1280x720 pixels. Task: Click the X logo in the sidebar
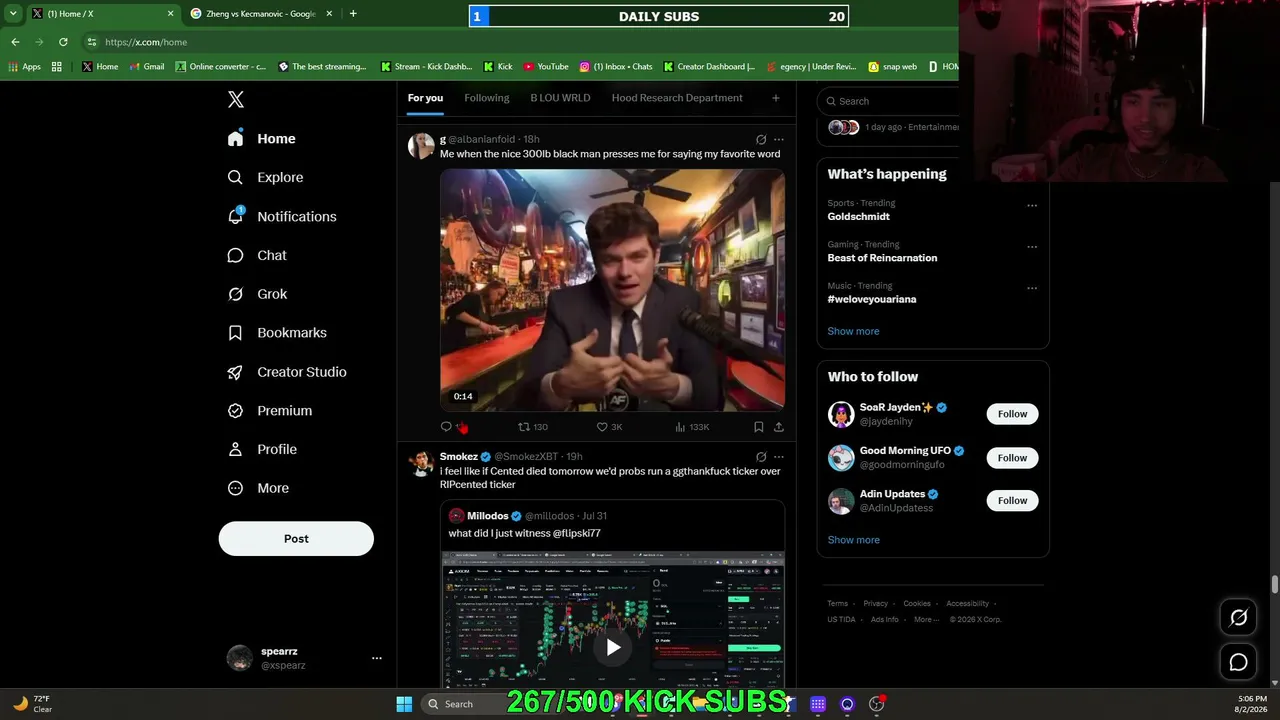click(x=236, y=99)
